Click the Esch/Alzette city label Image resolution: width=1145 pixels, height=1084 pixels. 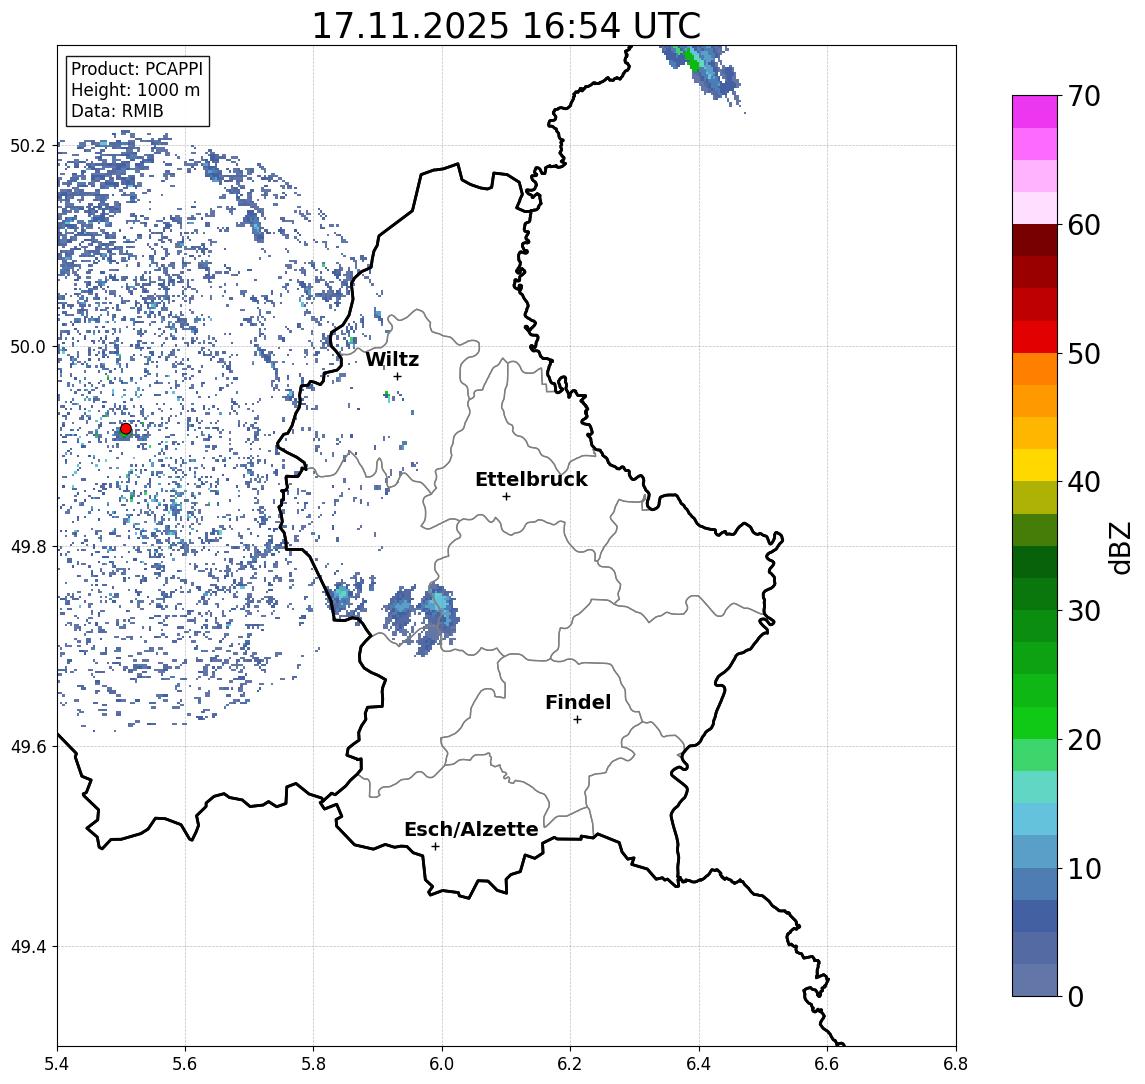point(471,829)
